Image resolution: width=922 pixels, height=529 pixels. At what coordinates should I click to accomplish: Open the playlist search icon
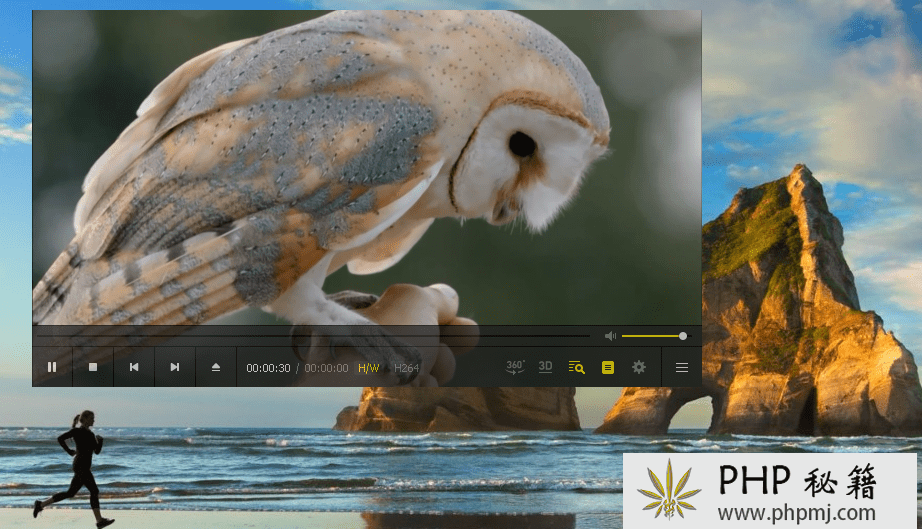[576, 367]
